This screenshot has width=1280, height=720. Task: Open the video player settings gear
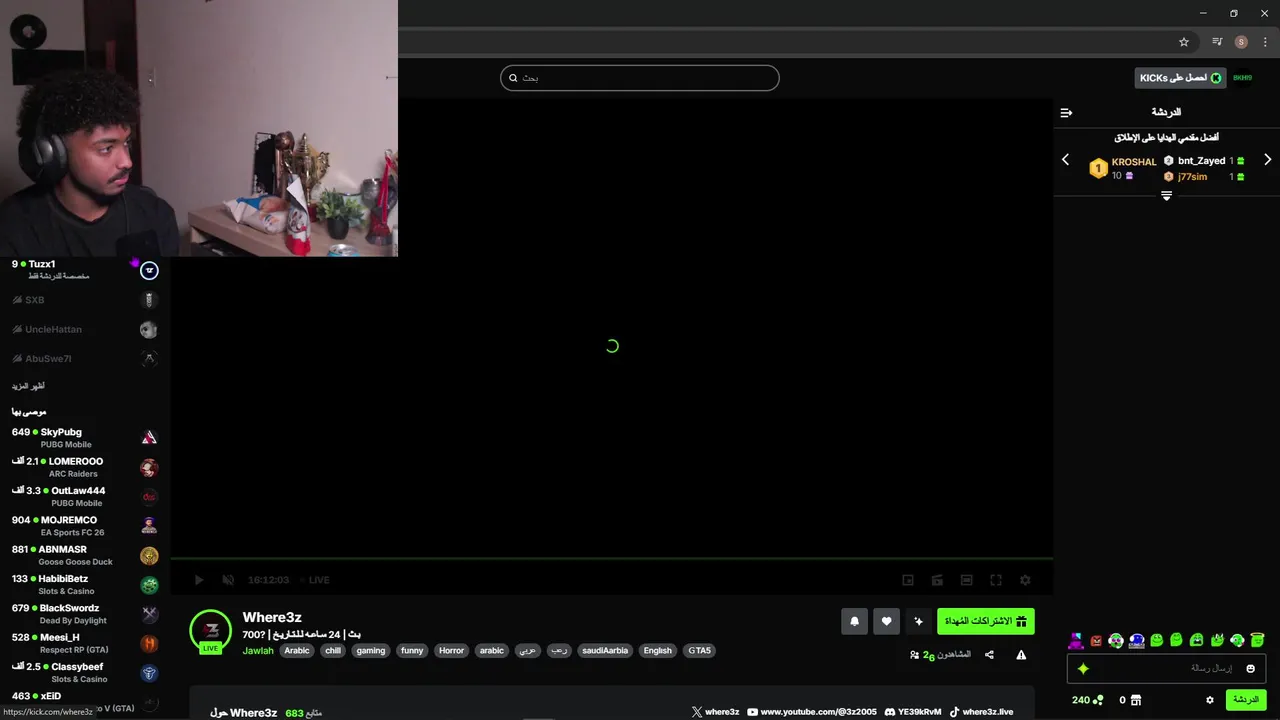point(1025,580)
